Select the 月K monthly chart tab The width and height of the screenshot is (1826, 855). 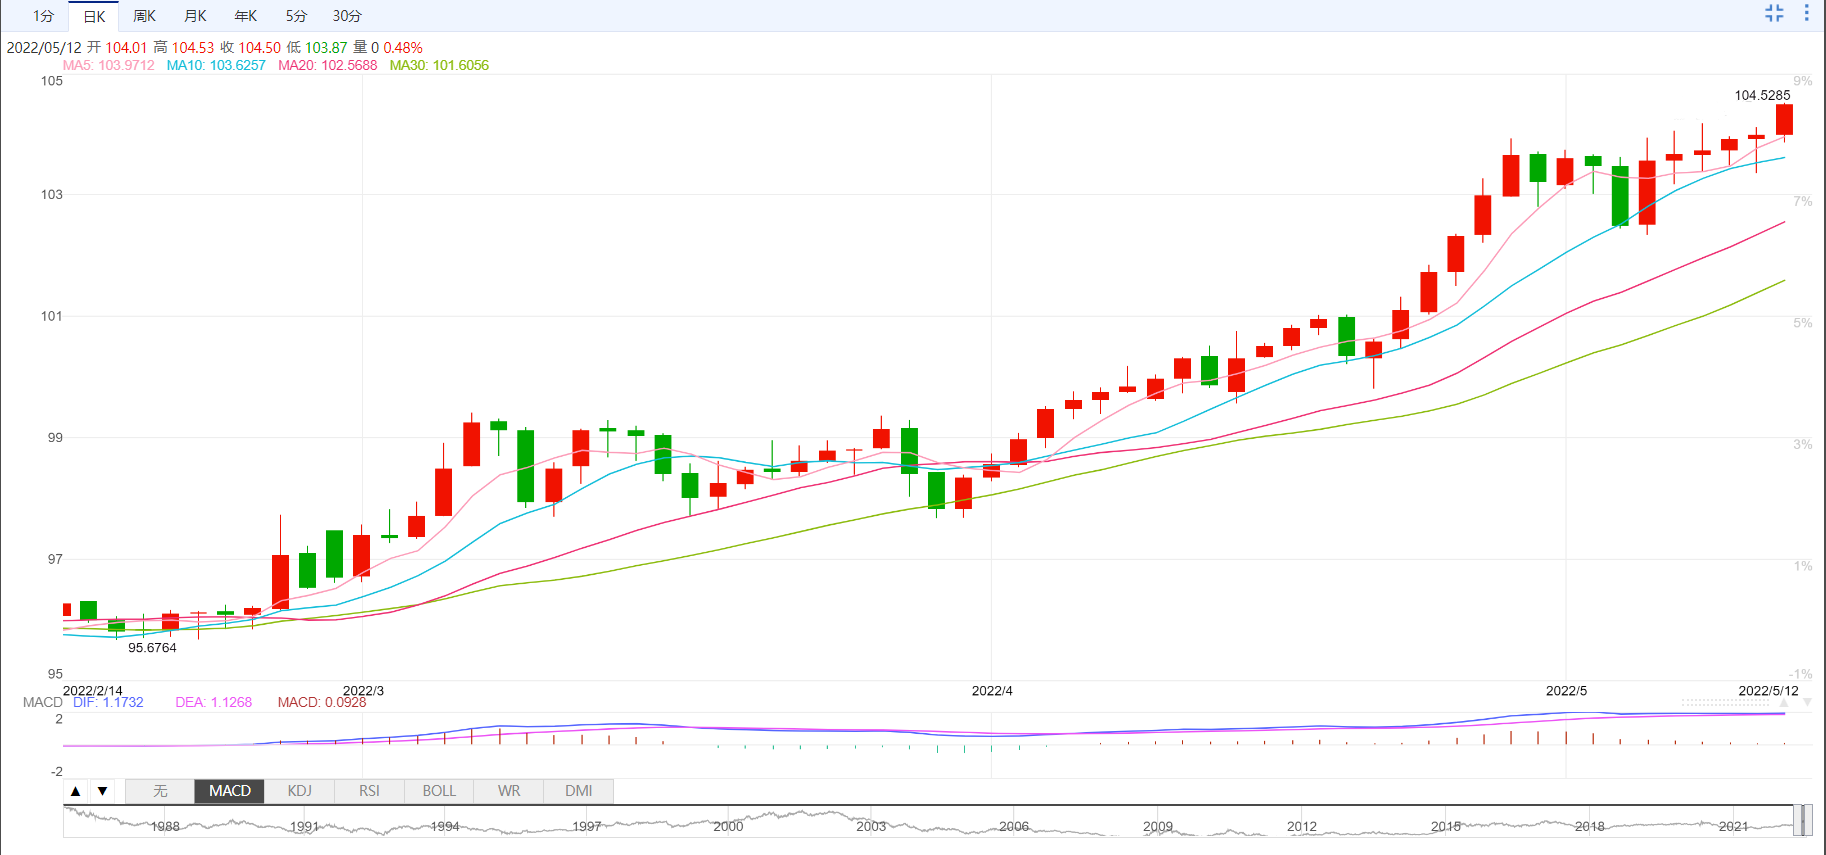195,16
